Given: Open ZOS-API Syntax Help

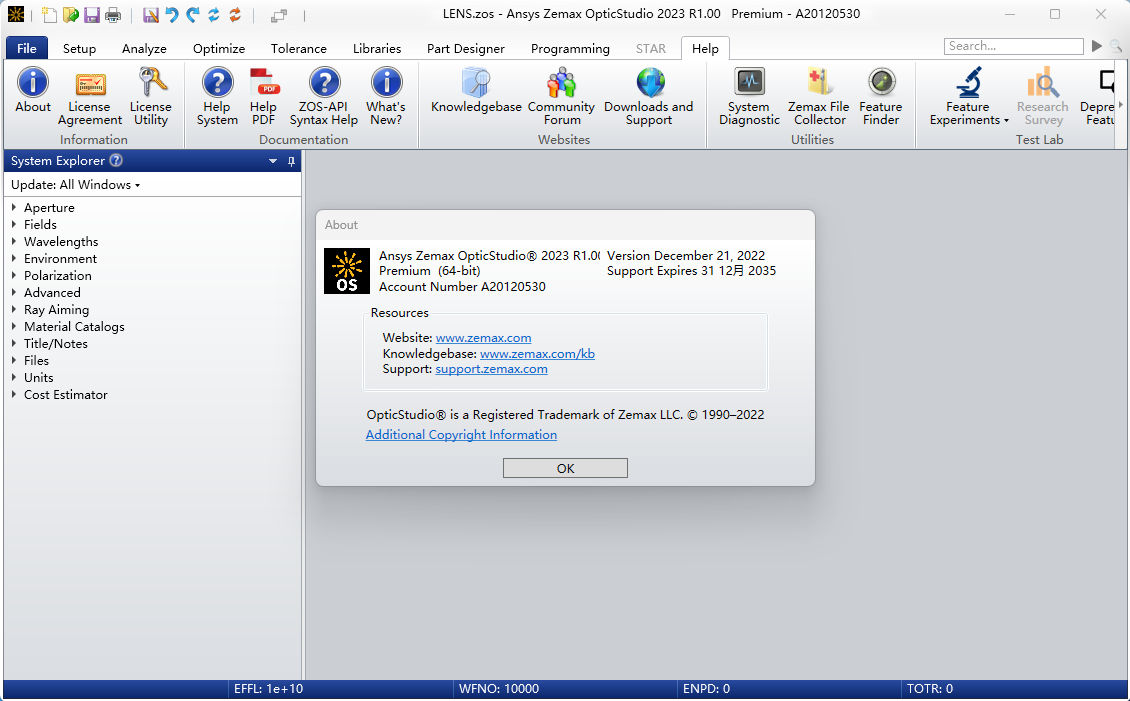Looking at the screenshot, I should (x=324, y=97).
